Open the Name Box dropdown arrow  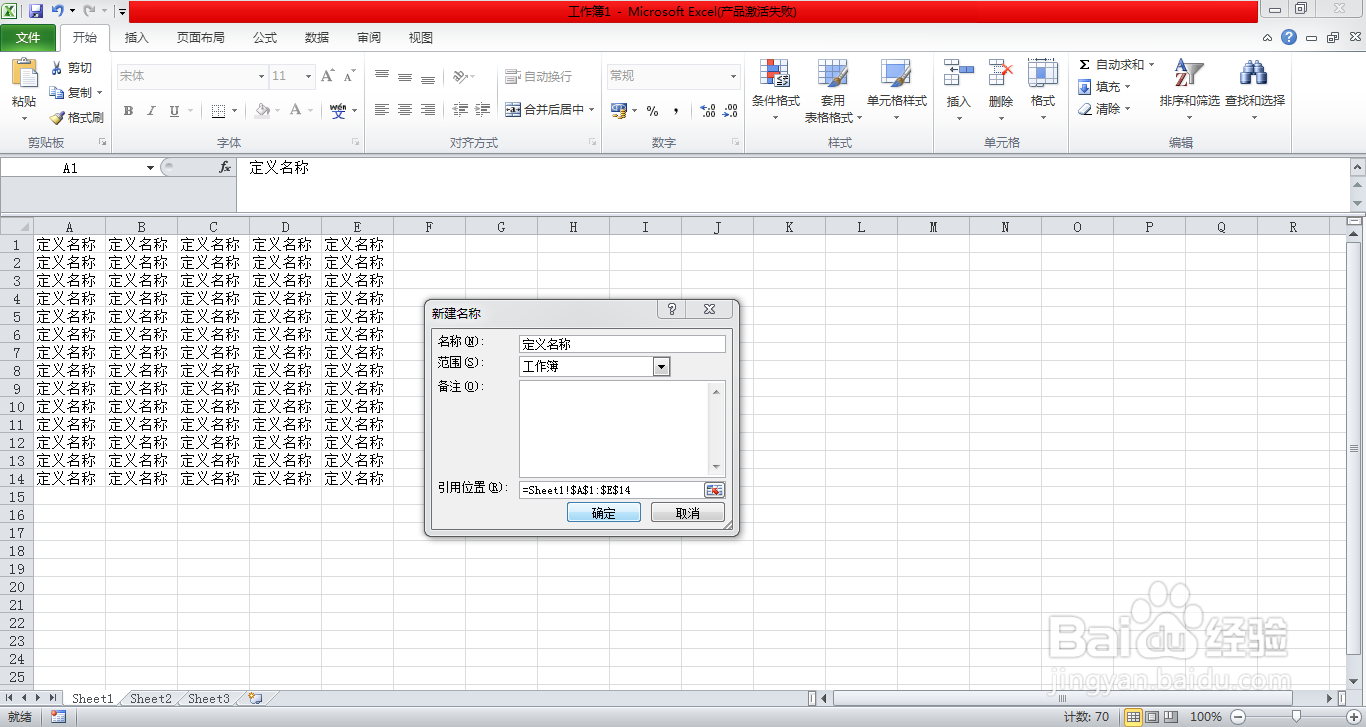(x=151, y=168)
